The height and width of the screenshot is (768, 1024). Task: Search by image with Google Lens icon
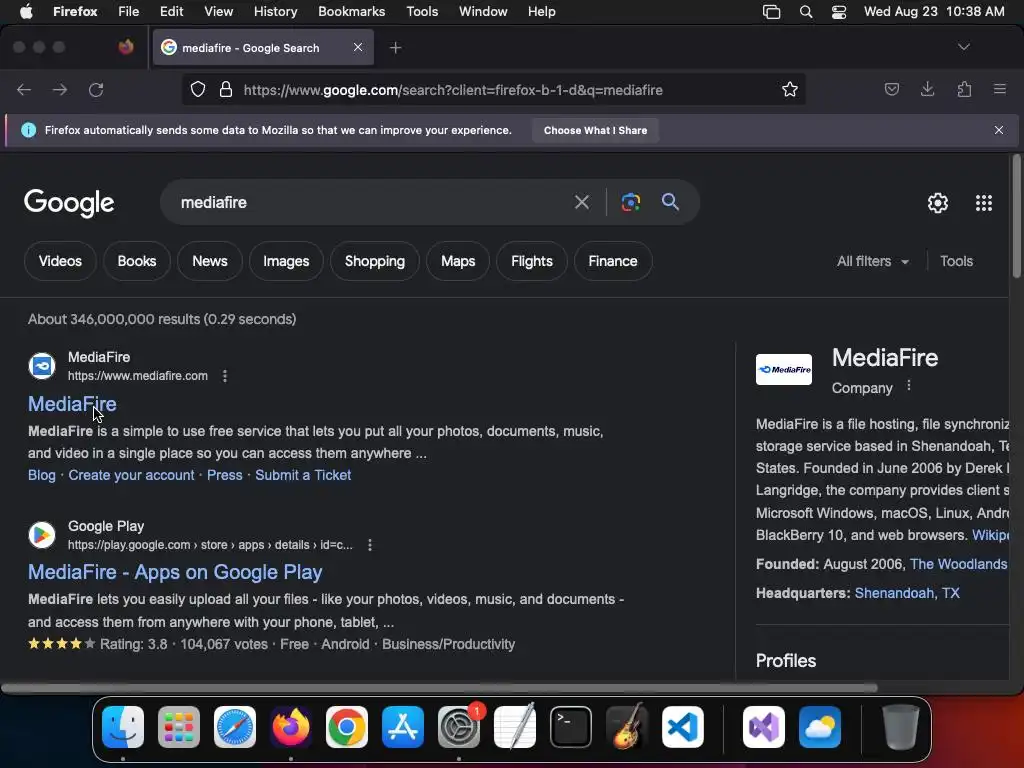(630, 202)
